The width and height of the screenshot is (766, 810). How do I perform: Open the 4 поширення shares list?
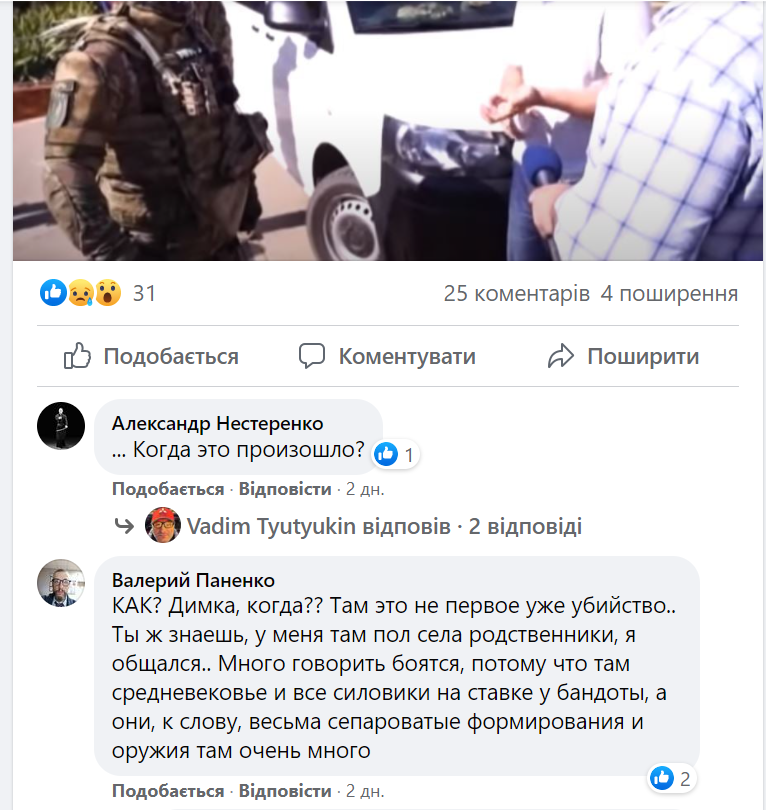point(669,293)
